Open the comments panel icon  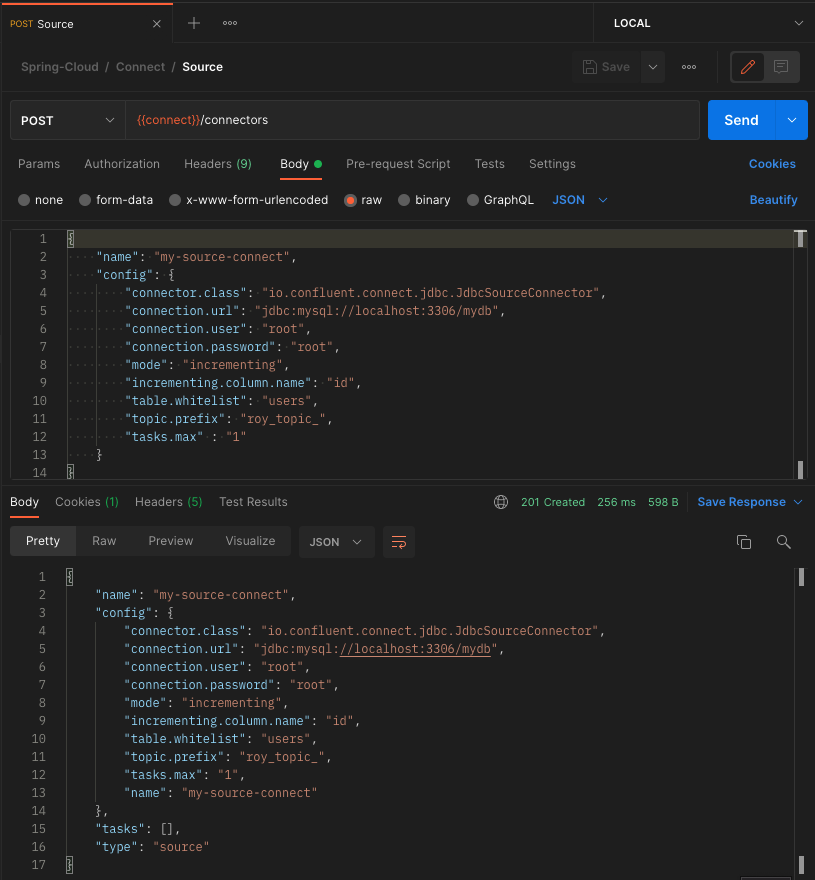[x=781, y=67]
